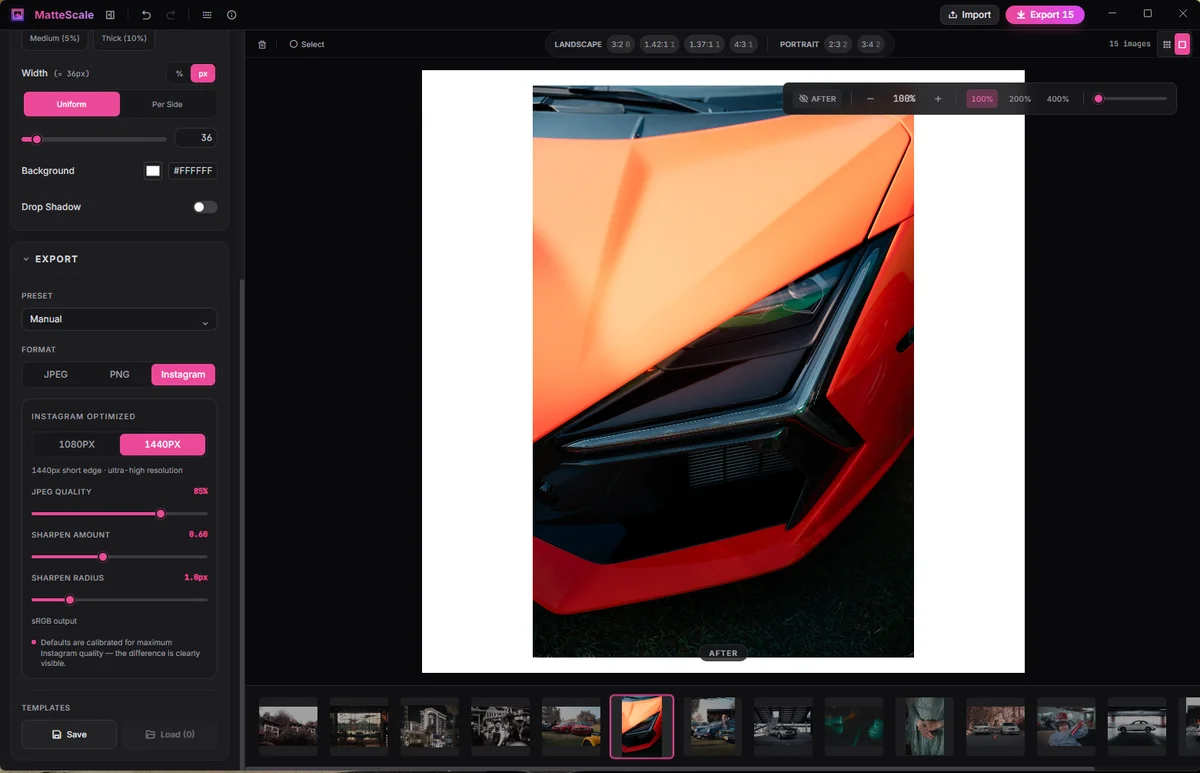Set zoom to 200% preset
Viewport: 1200px width, 773px height.
coord(1020,99)
